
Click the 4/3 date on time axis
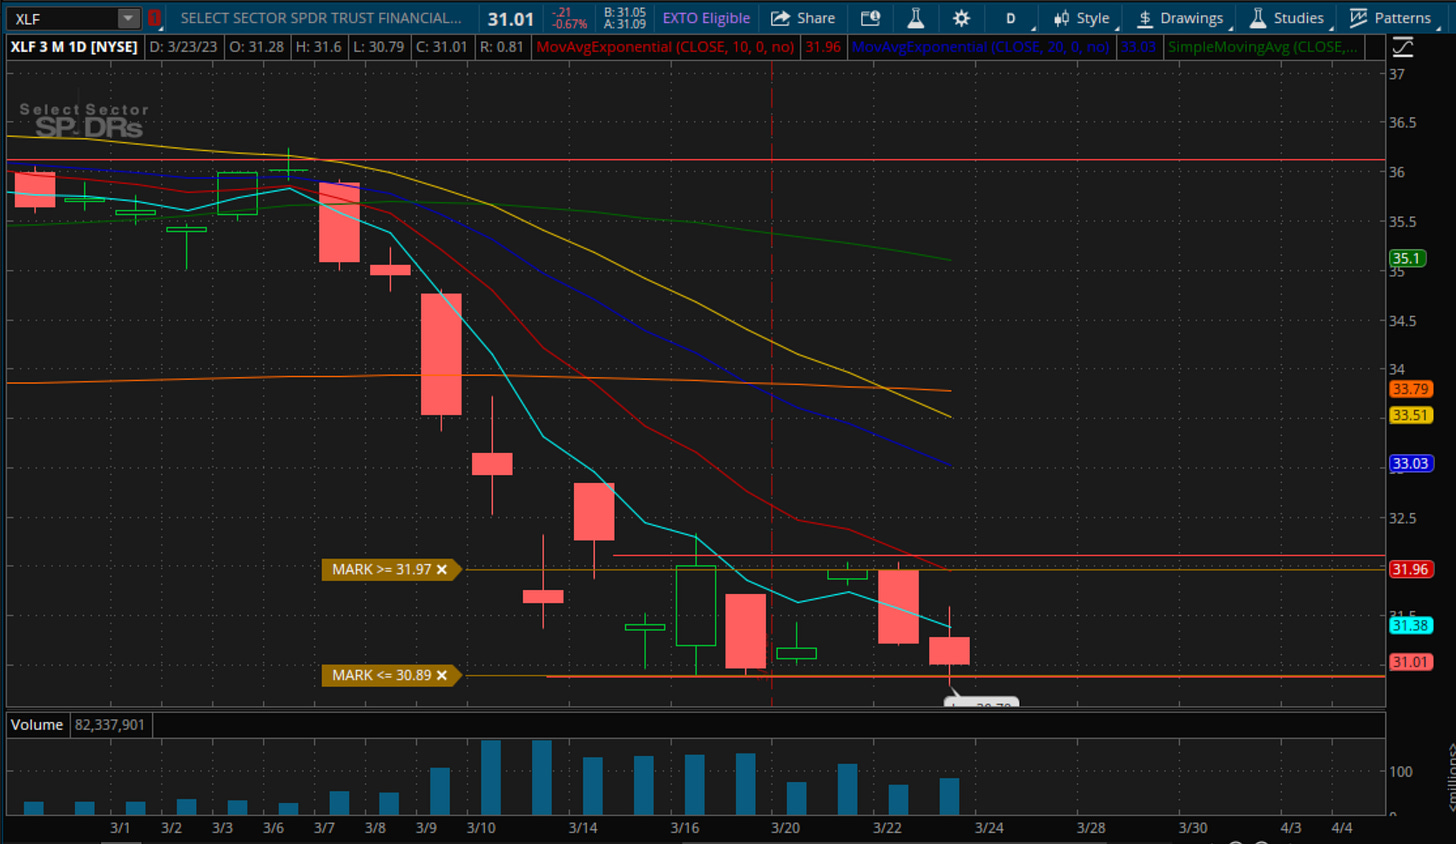point(1291,828)
